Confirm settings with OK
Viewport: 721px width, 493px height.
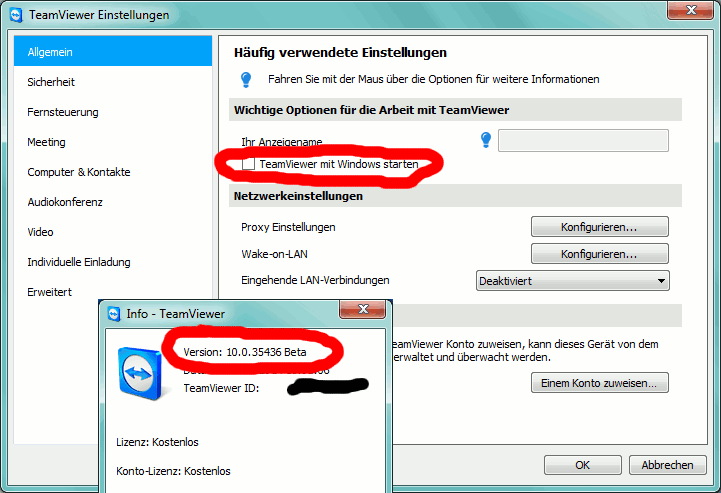(x=583, y=465)
